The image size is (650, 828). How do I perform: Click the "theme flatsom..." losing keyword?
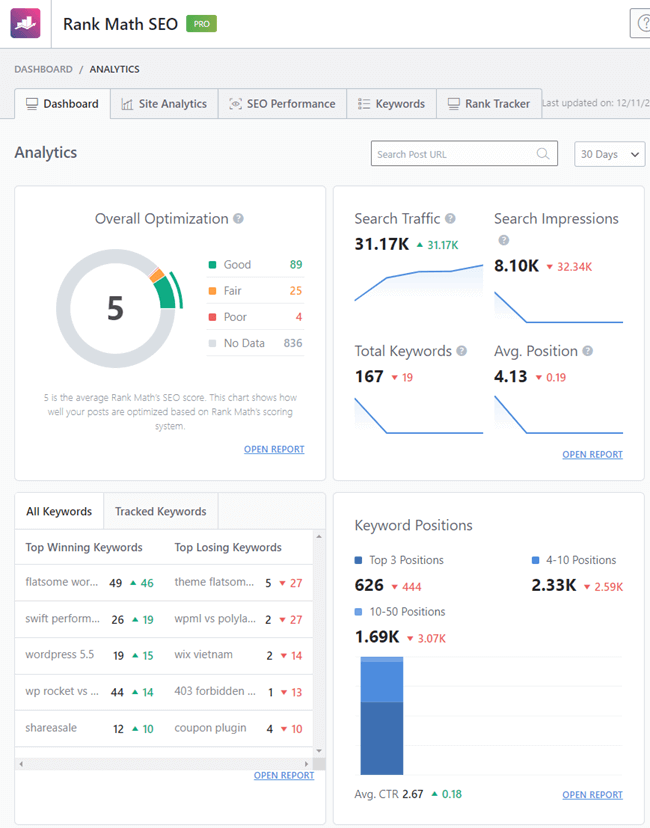214,582
